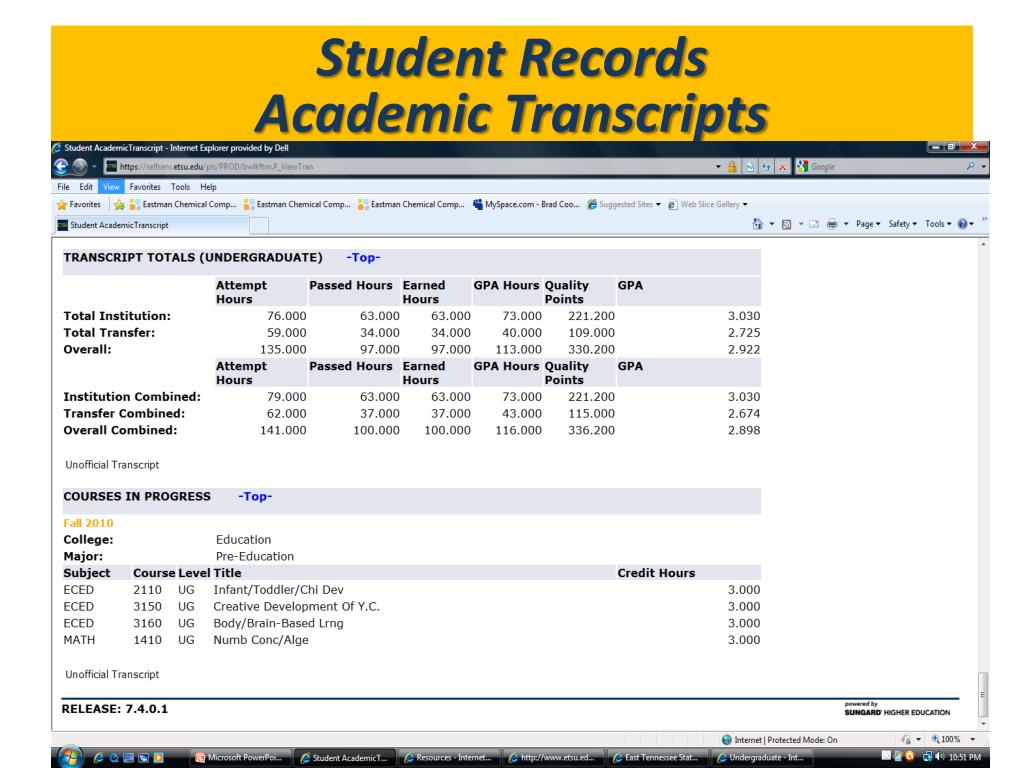Open the zoom level dropdown arrow
Image resolution: width=1024 pixels, height=768 pixels.
coord(972,740)
